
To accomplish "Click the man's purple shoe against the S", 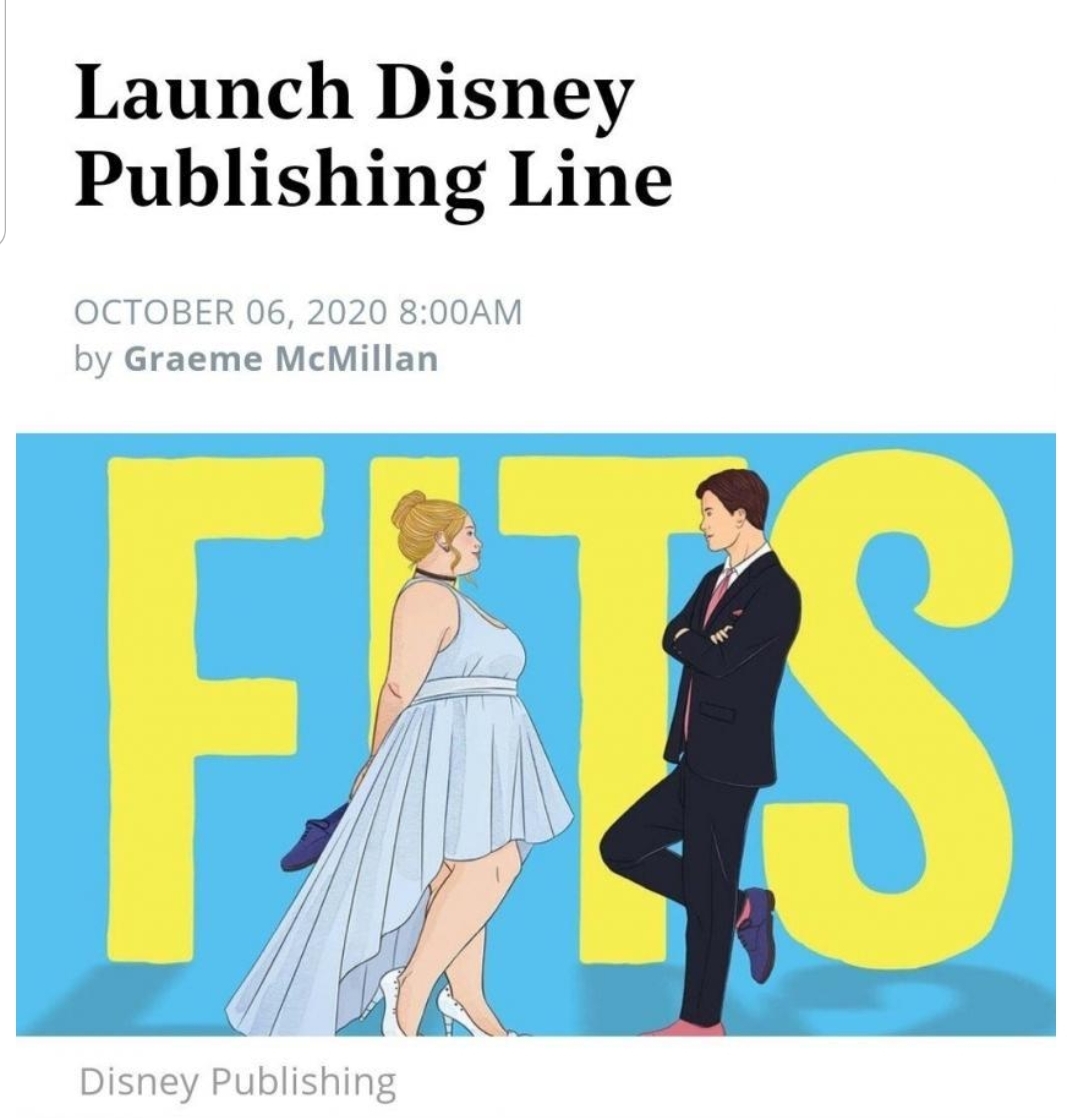I will coord(756,934).
